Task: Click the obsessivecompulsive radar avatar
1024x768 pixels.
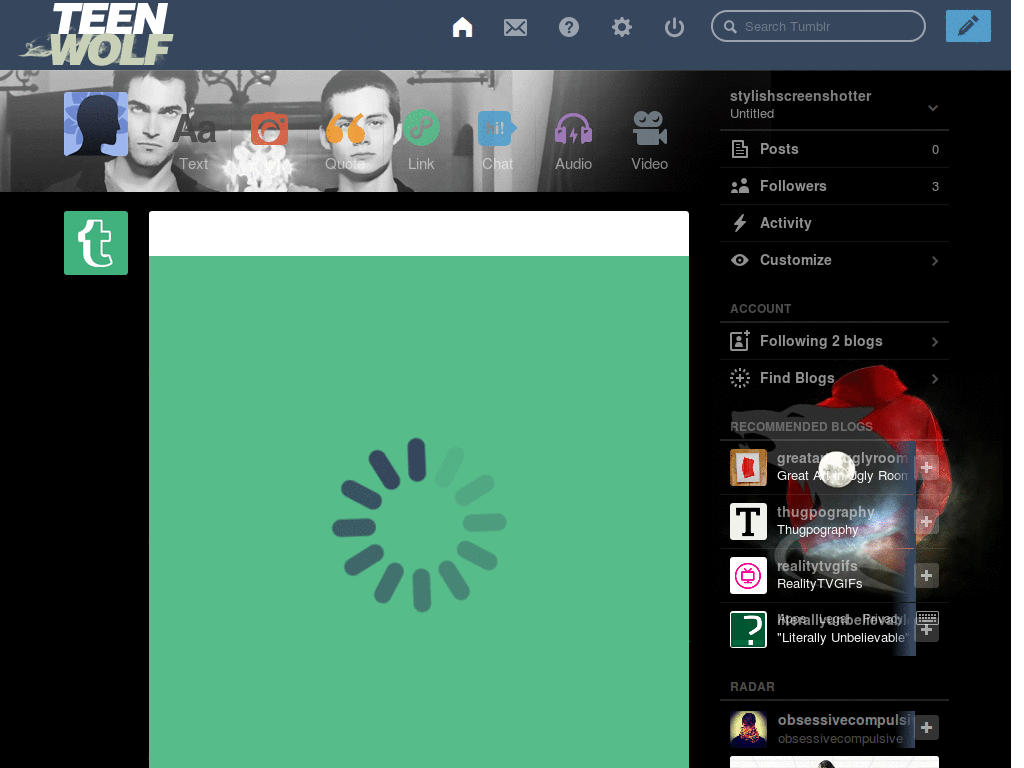Action: pos(748,729)
